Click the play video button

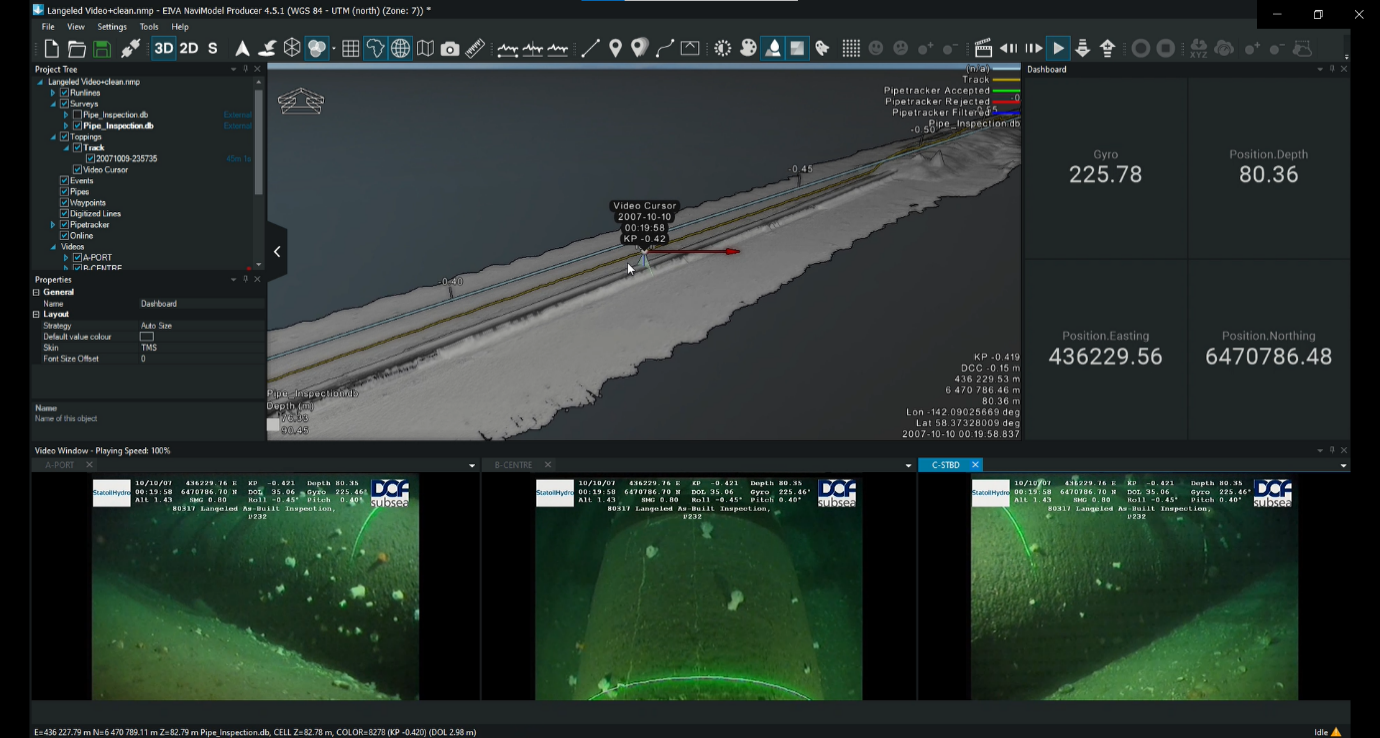coord(1058,48)
